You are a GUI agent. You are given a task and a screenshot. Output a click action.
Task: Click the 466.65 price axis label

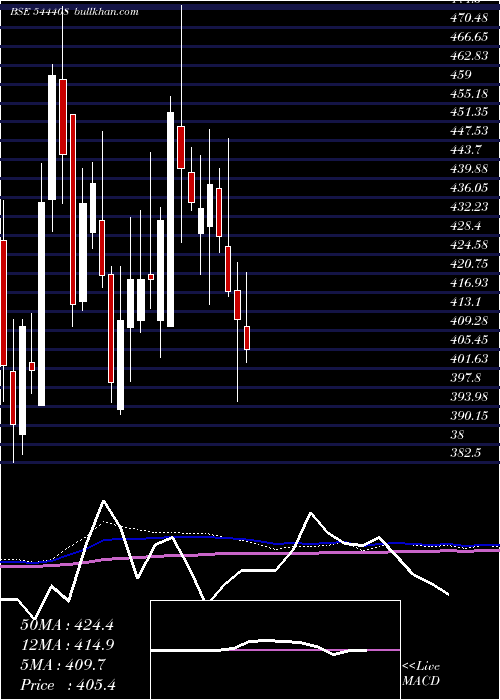point(469,37)
